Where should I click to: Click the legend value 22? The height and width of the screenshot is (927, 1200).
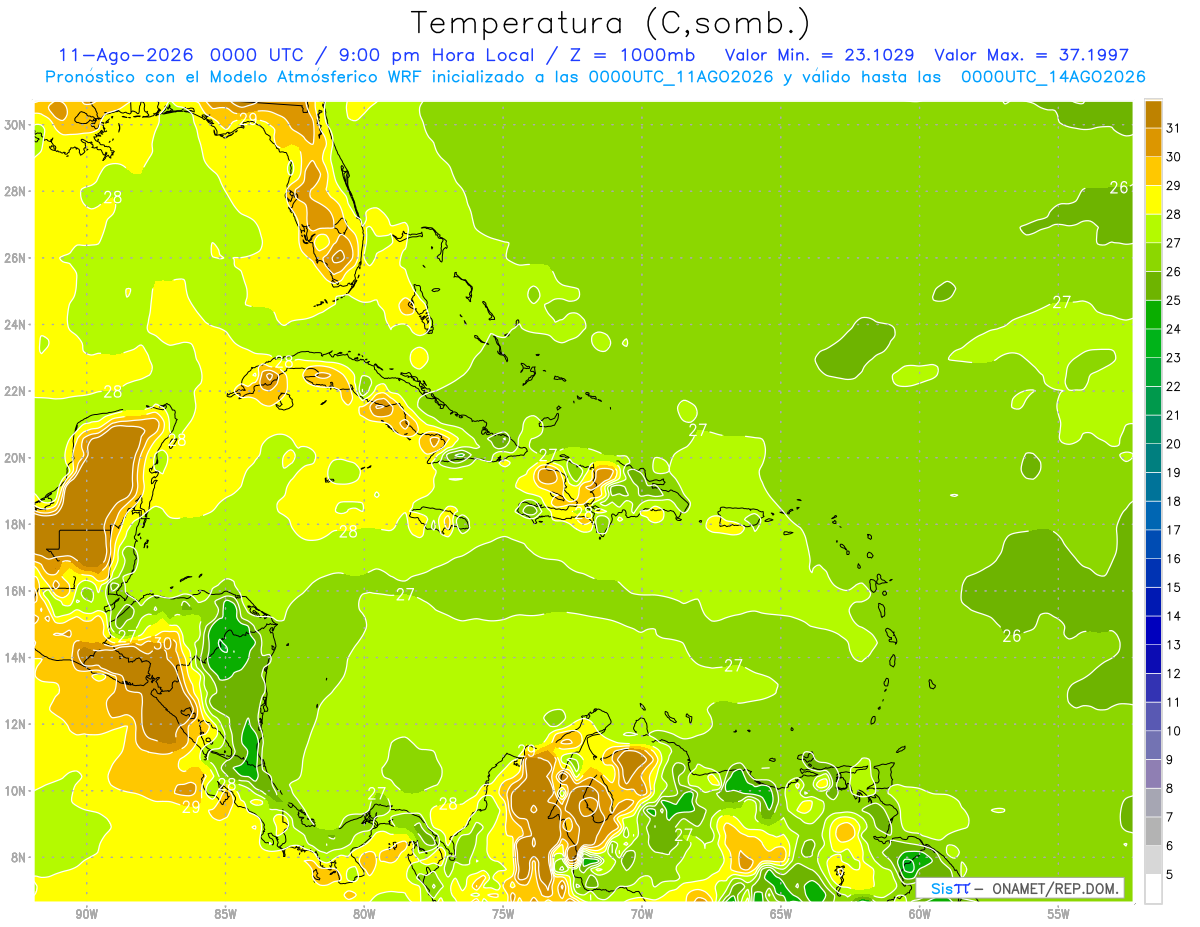1174,386
